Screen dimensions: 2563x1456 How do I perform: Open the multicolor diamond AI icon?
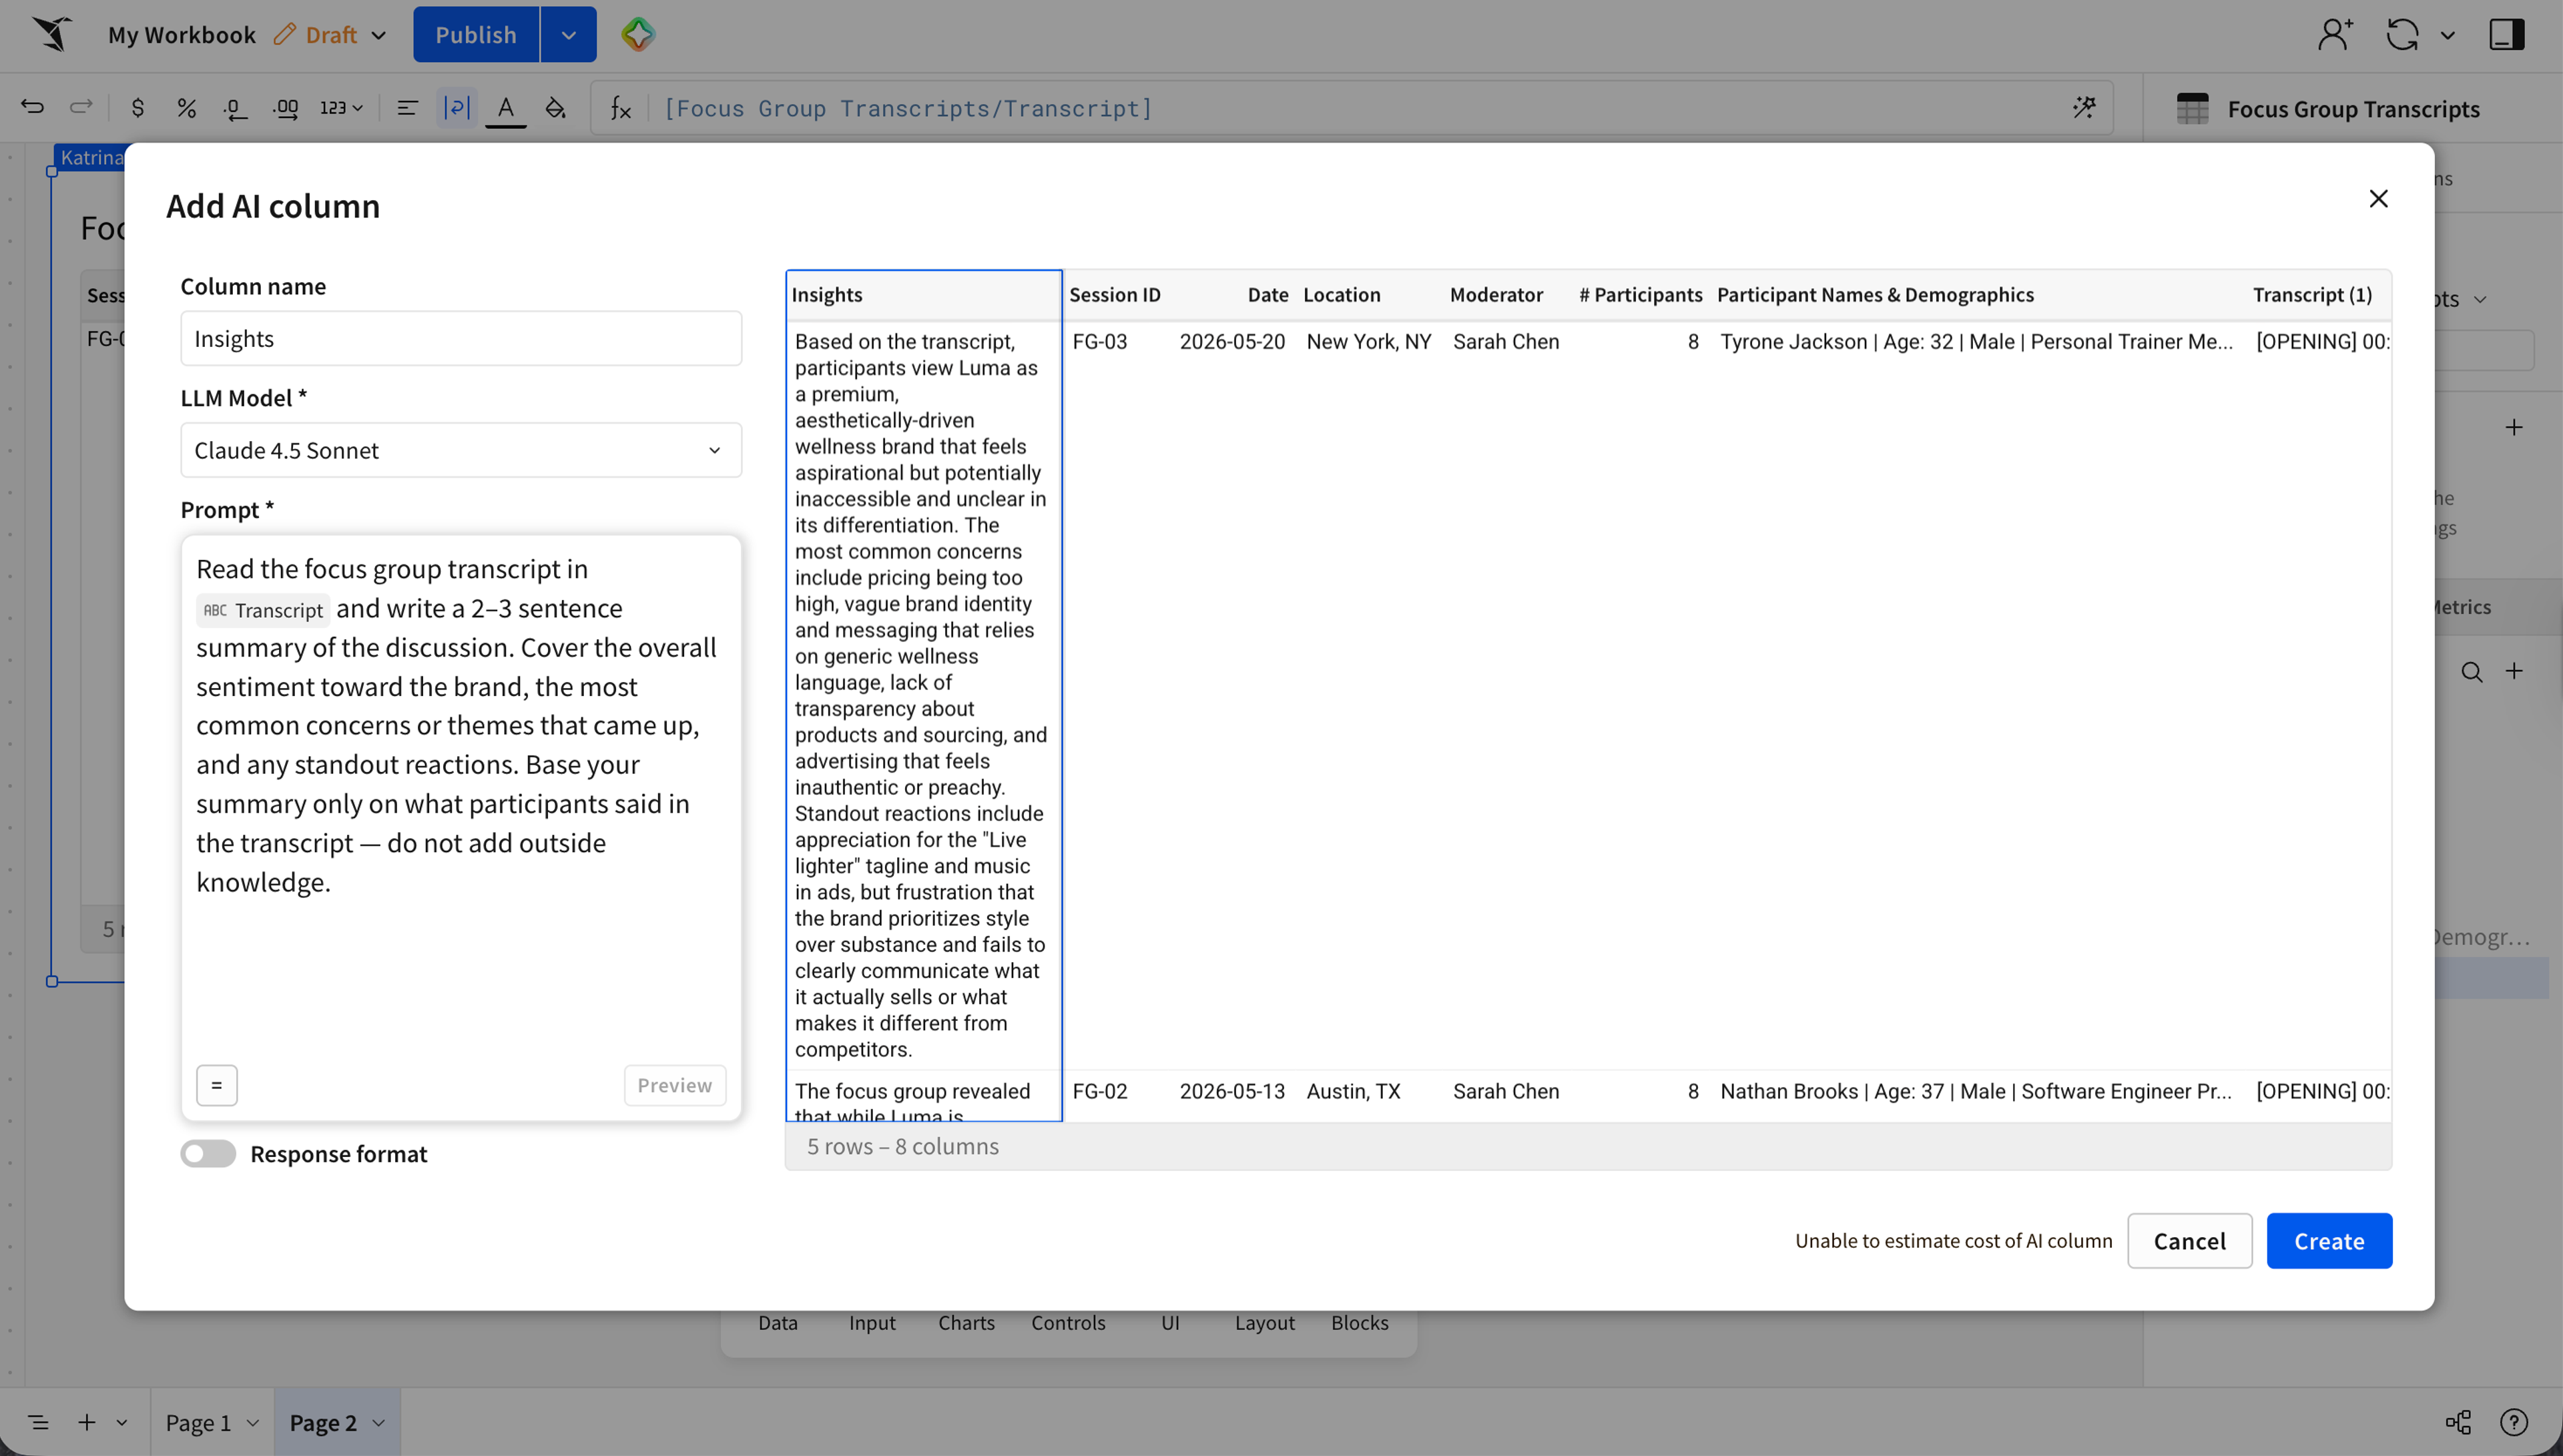(637, 34)
